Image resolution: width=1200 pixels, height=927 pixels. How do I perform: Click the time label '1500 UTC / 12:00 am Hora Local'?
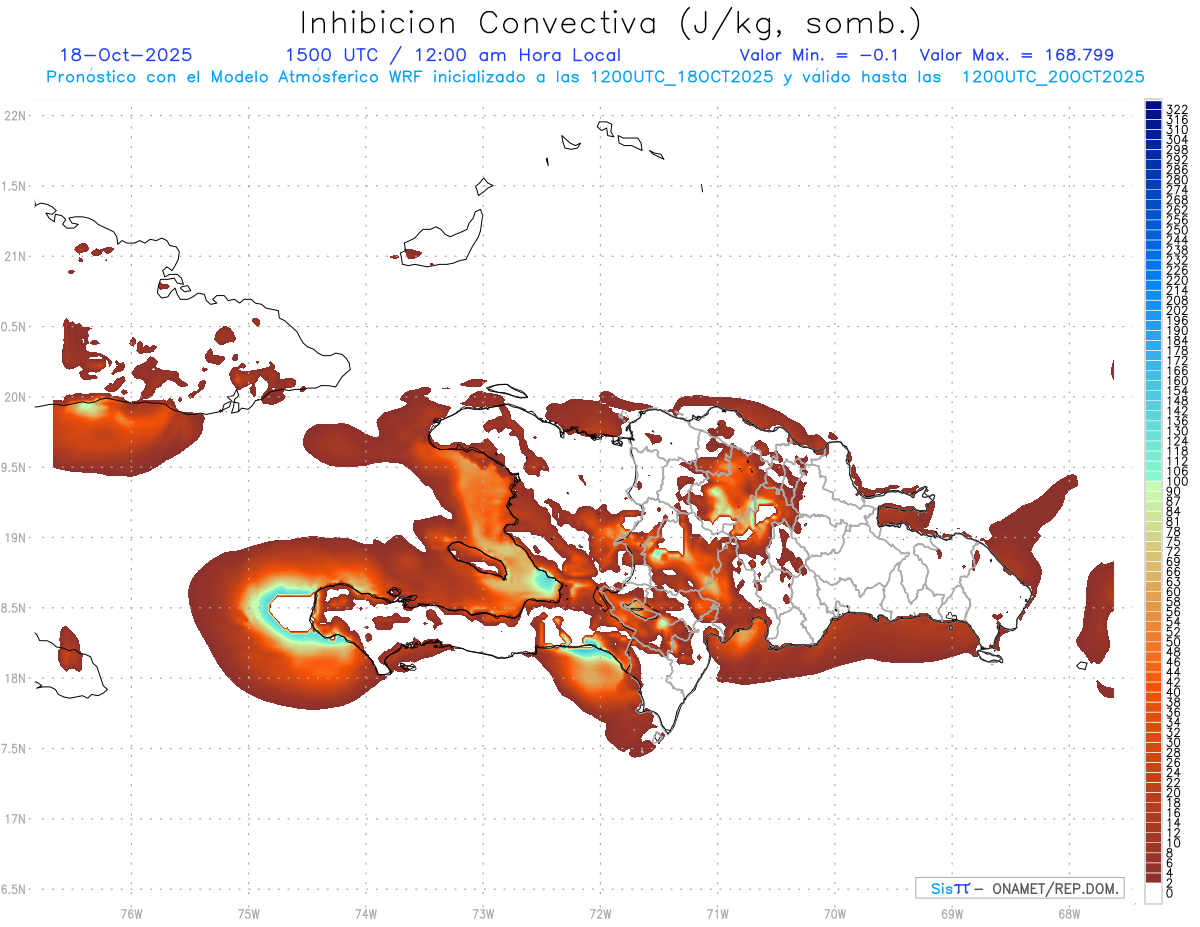(x=453, y=55)
